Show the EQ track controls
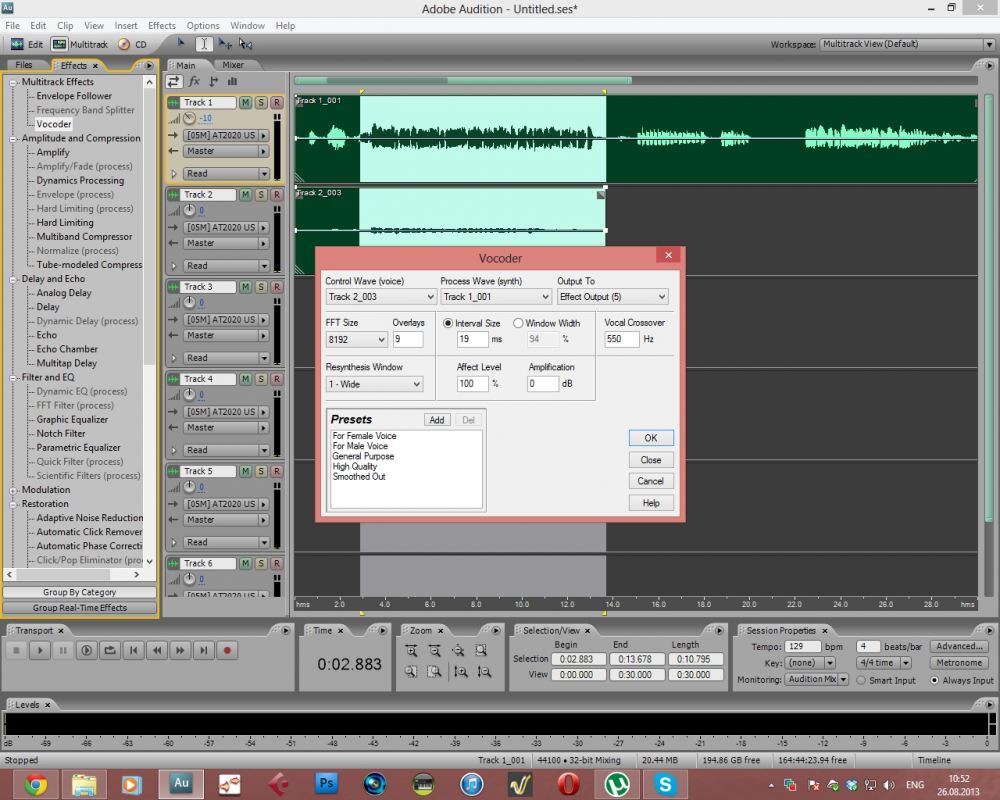The width and height of the screenshot is (1000, 800). [x=233, y=81]
